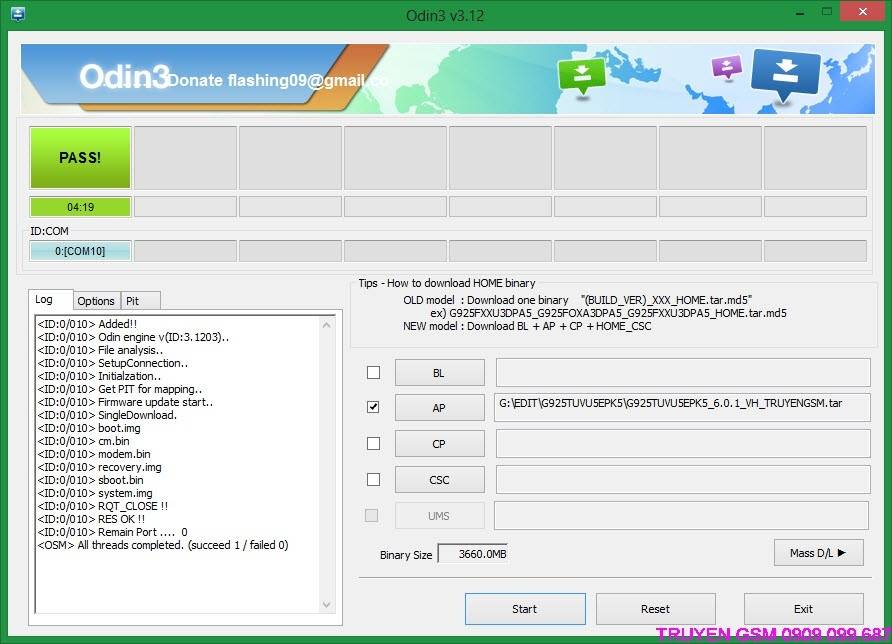Click log line 'File analysis..'
The height and width of the screenshot is (644, 892).
101,350
